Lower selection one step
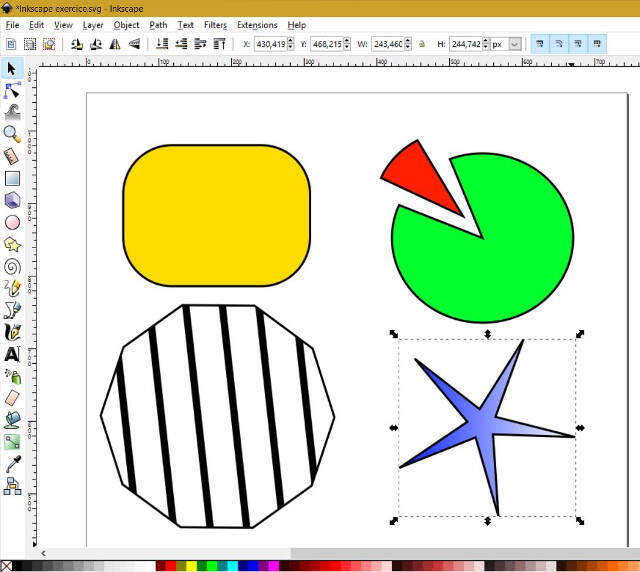Image resolution: width=640 pixels, height=572 pixels. 181,44
